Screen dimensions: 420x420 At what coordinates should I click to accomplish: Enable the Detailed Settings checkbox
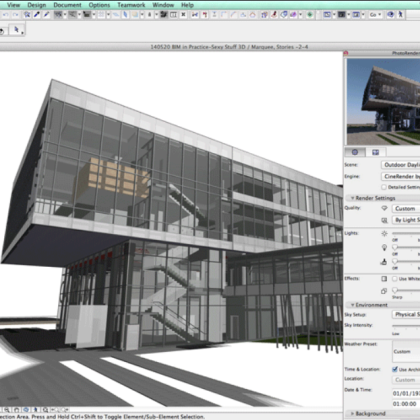[x=384, y=187]
